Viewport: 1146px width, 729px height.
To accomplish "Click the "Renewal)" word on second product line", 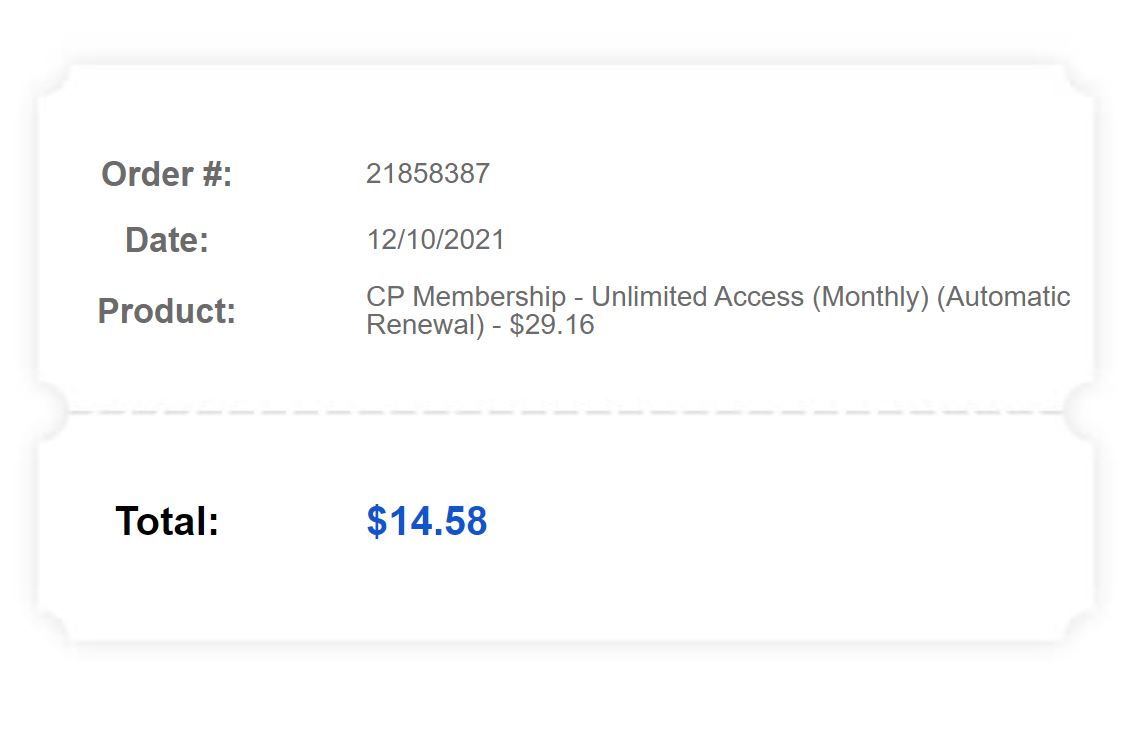I will point(425,325).
